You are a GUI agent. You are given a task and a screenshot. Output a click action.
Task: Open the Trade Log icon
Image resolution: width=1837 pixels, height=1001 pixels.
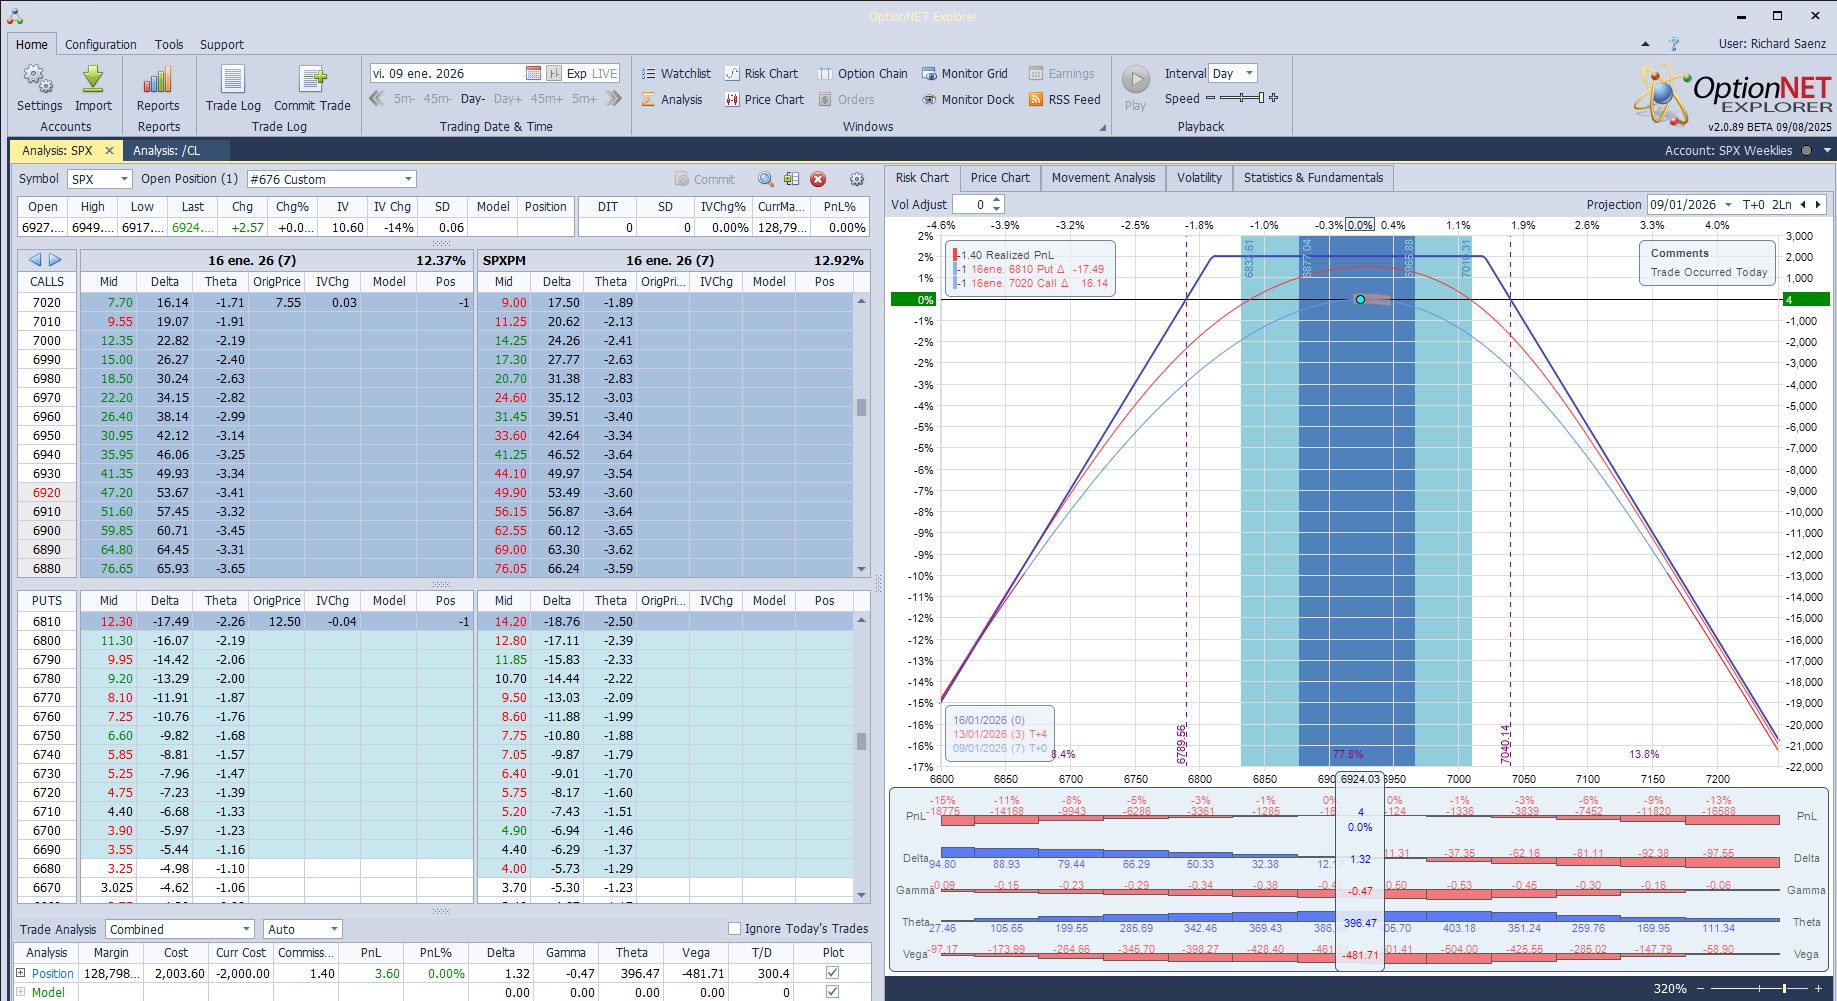pyautogui.click(x=233, y=81)
